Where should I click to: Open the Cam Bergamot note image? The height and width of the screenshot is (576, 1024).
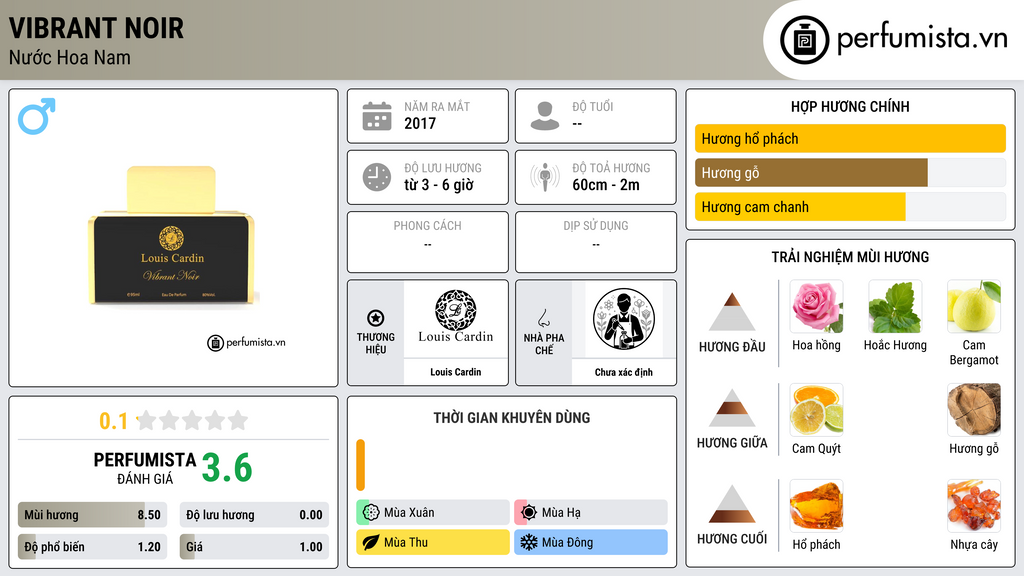(x=974, y=306)
